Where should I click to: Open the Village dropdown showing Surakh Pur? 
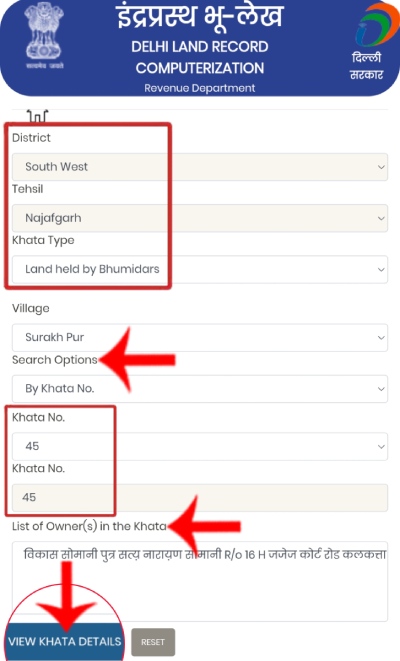click(x=200, y=337)
